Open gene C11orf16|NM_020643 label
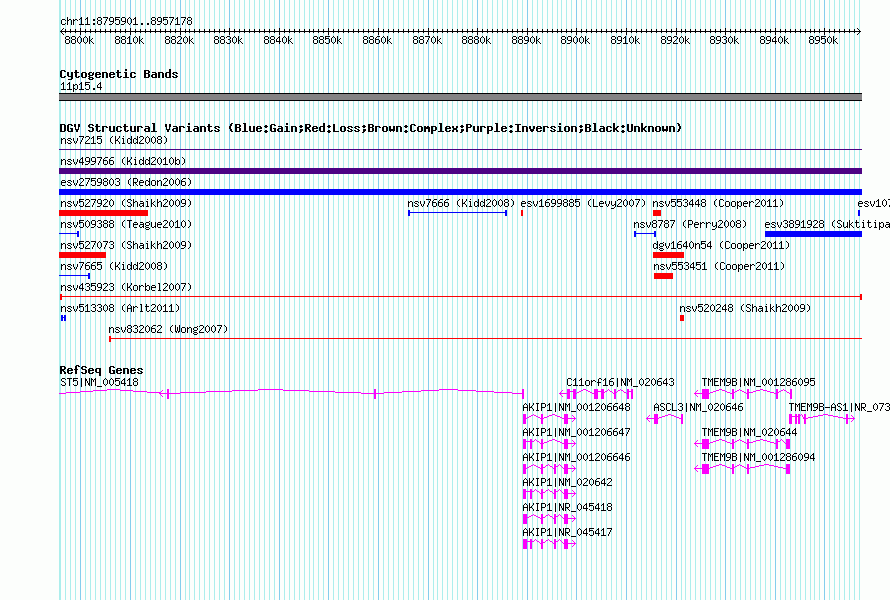The height and width of the screenshot is (600, 890). (620, 383)
